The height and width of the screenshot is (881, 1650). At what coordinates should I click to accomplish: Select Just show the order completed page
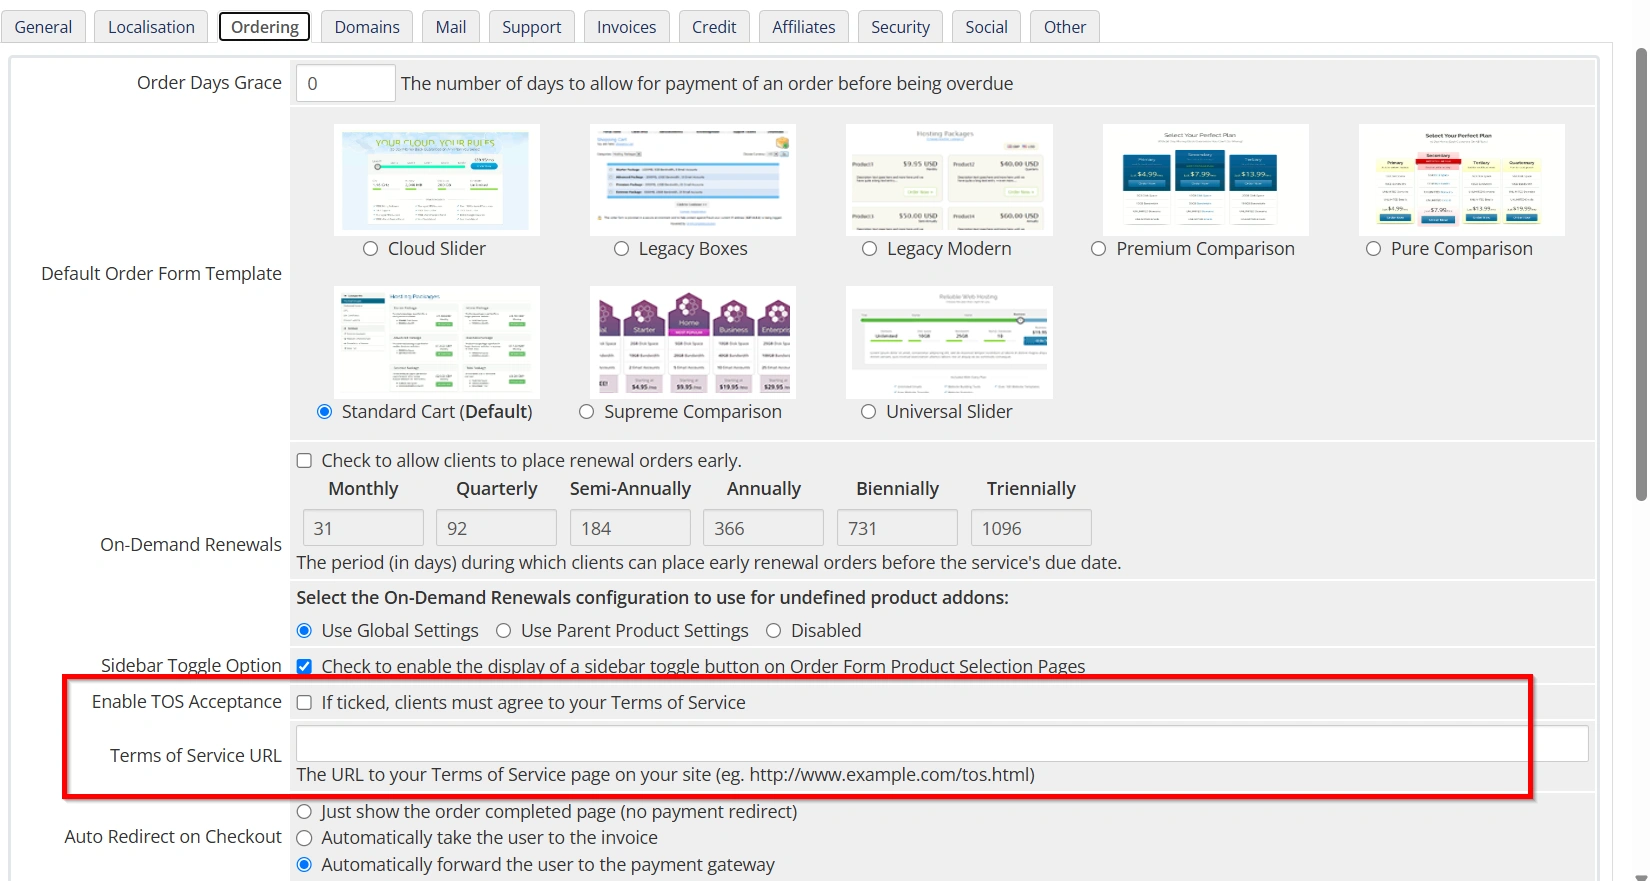click(x=305, y=812)
